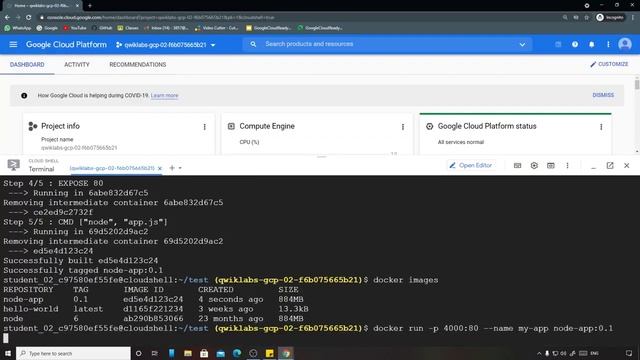
Task: Open Cloud Shell in new window
Action: tap(610, 165)
